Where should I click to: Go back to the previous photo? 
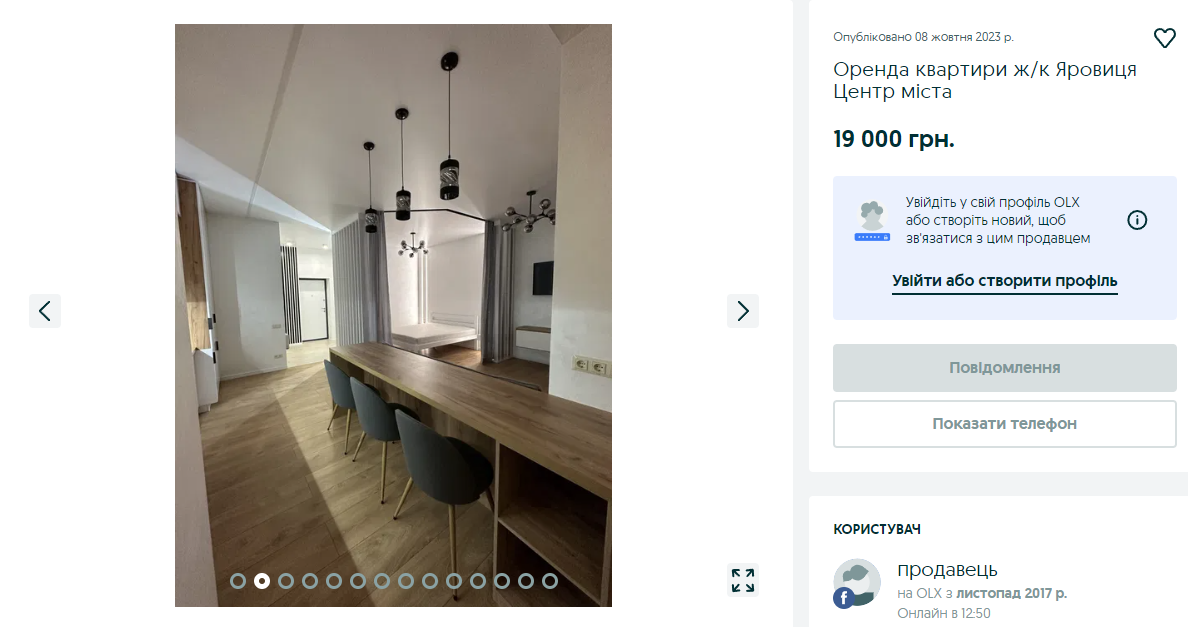(45, 311)
